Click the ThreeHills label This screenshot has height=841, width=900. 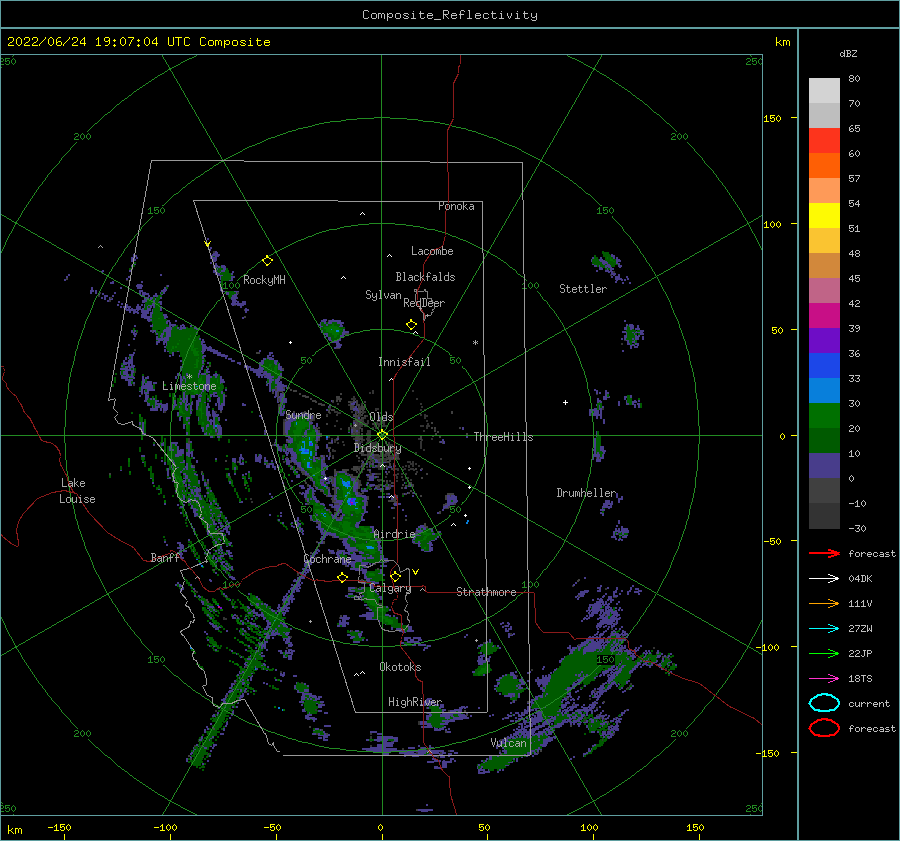click(x=503, y=437)
